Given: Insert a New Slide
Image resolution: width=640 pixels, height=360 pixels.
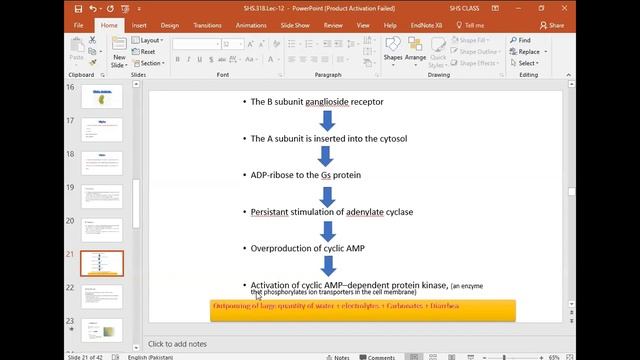Looking at the screenshot, I should pos(119,52).
